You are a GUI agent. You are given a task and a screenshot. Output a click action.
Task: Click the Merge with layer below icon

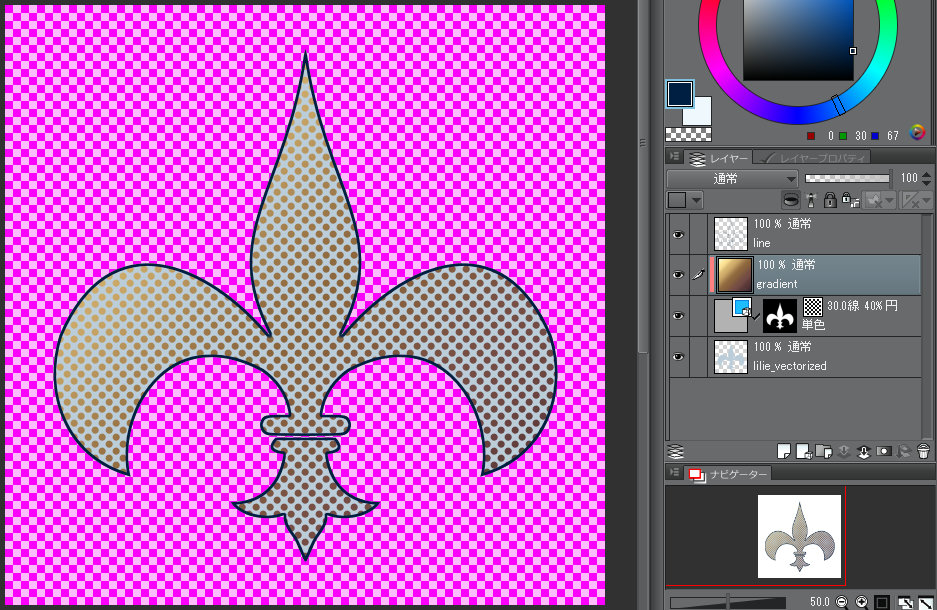[x=863, y=451]
